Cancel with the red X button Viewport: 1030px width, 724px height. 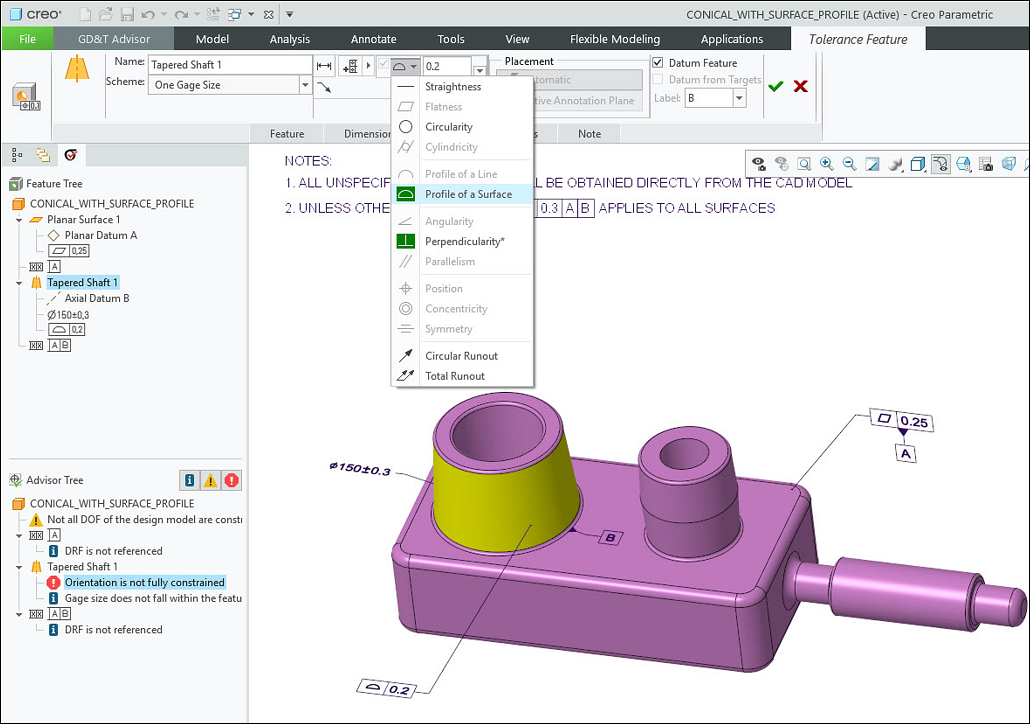[x=801, y=86]
